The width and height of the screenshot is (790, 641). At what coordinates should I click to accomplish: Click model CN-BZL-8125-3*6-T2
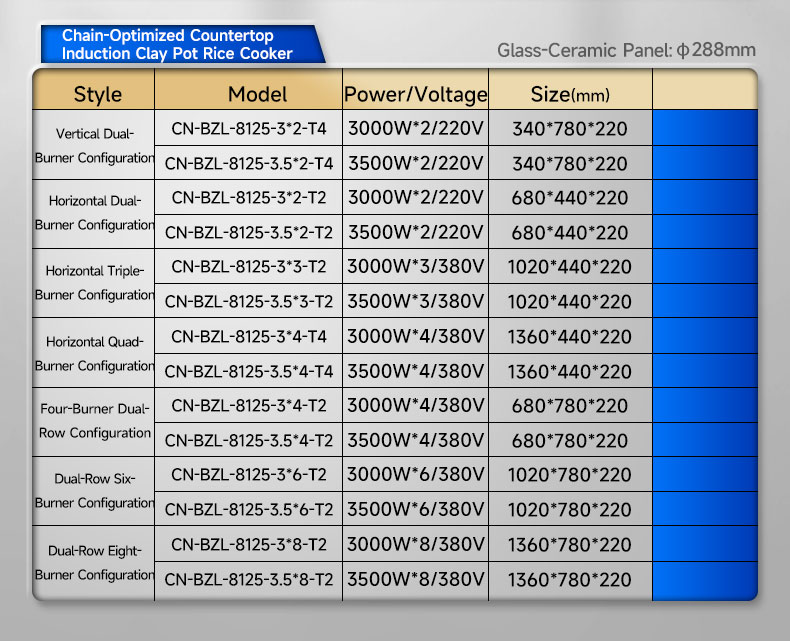(248, 475)
